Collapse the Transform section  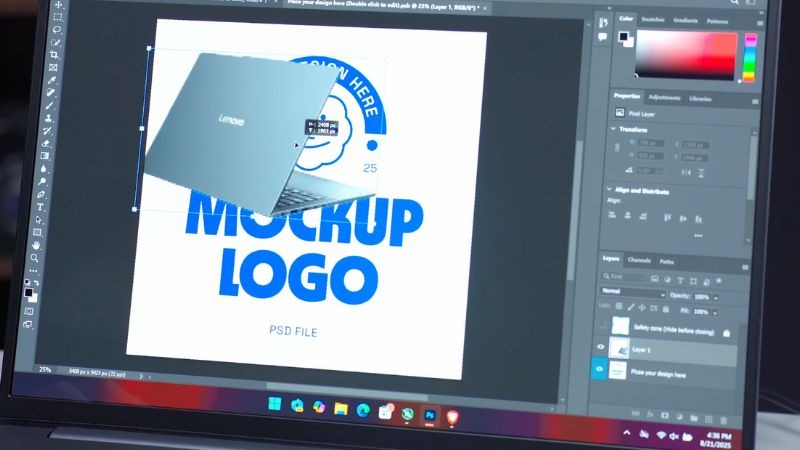click(x=613, y=128)
